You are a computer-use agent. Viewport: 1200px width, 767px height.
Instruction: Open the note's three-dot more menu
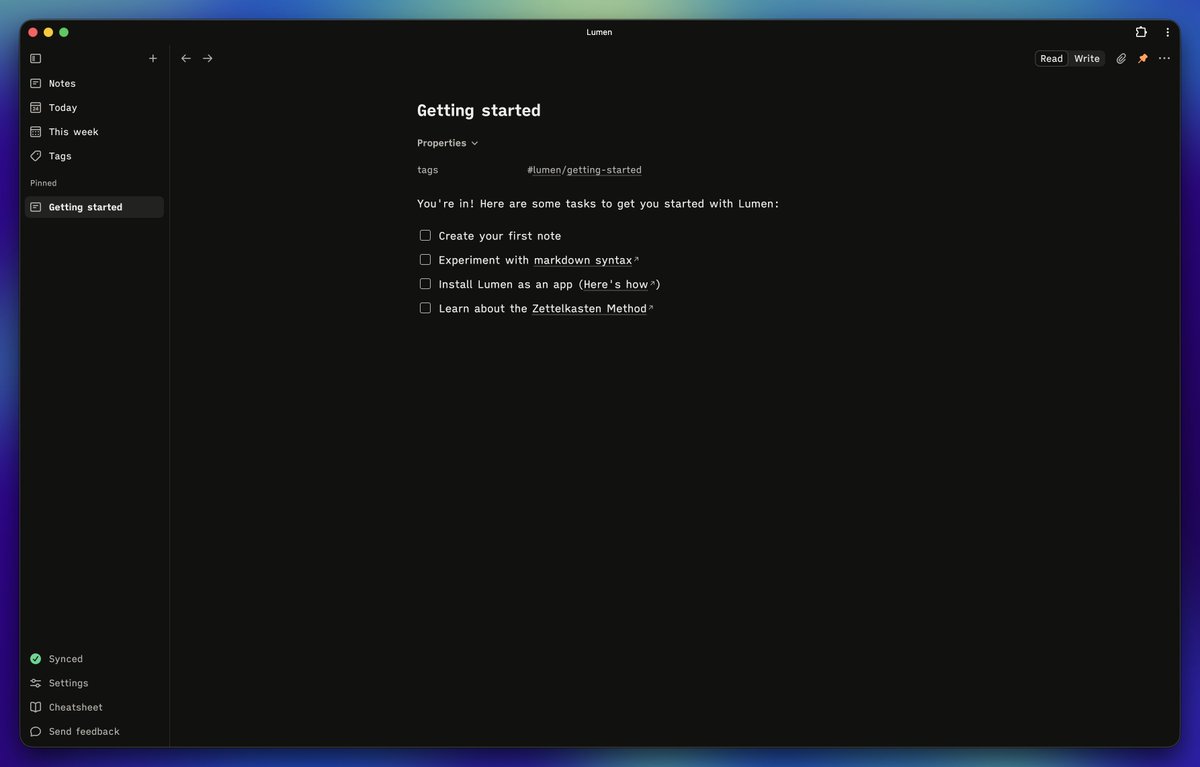click(x=1164, y=59)
